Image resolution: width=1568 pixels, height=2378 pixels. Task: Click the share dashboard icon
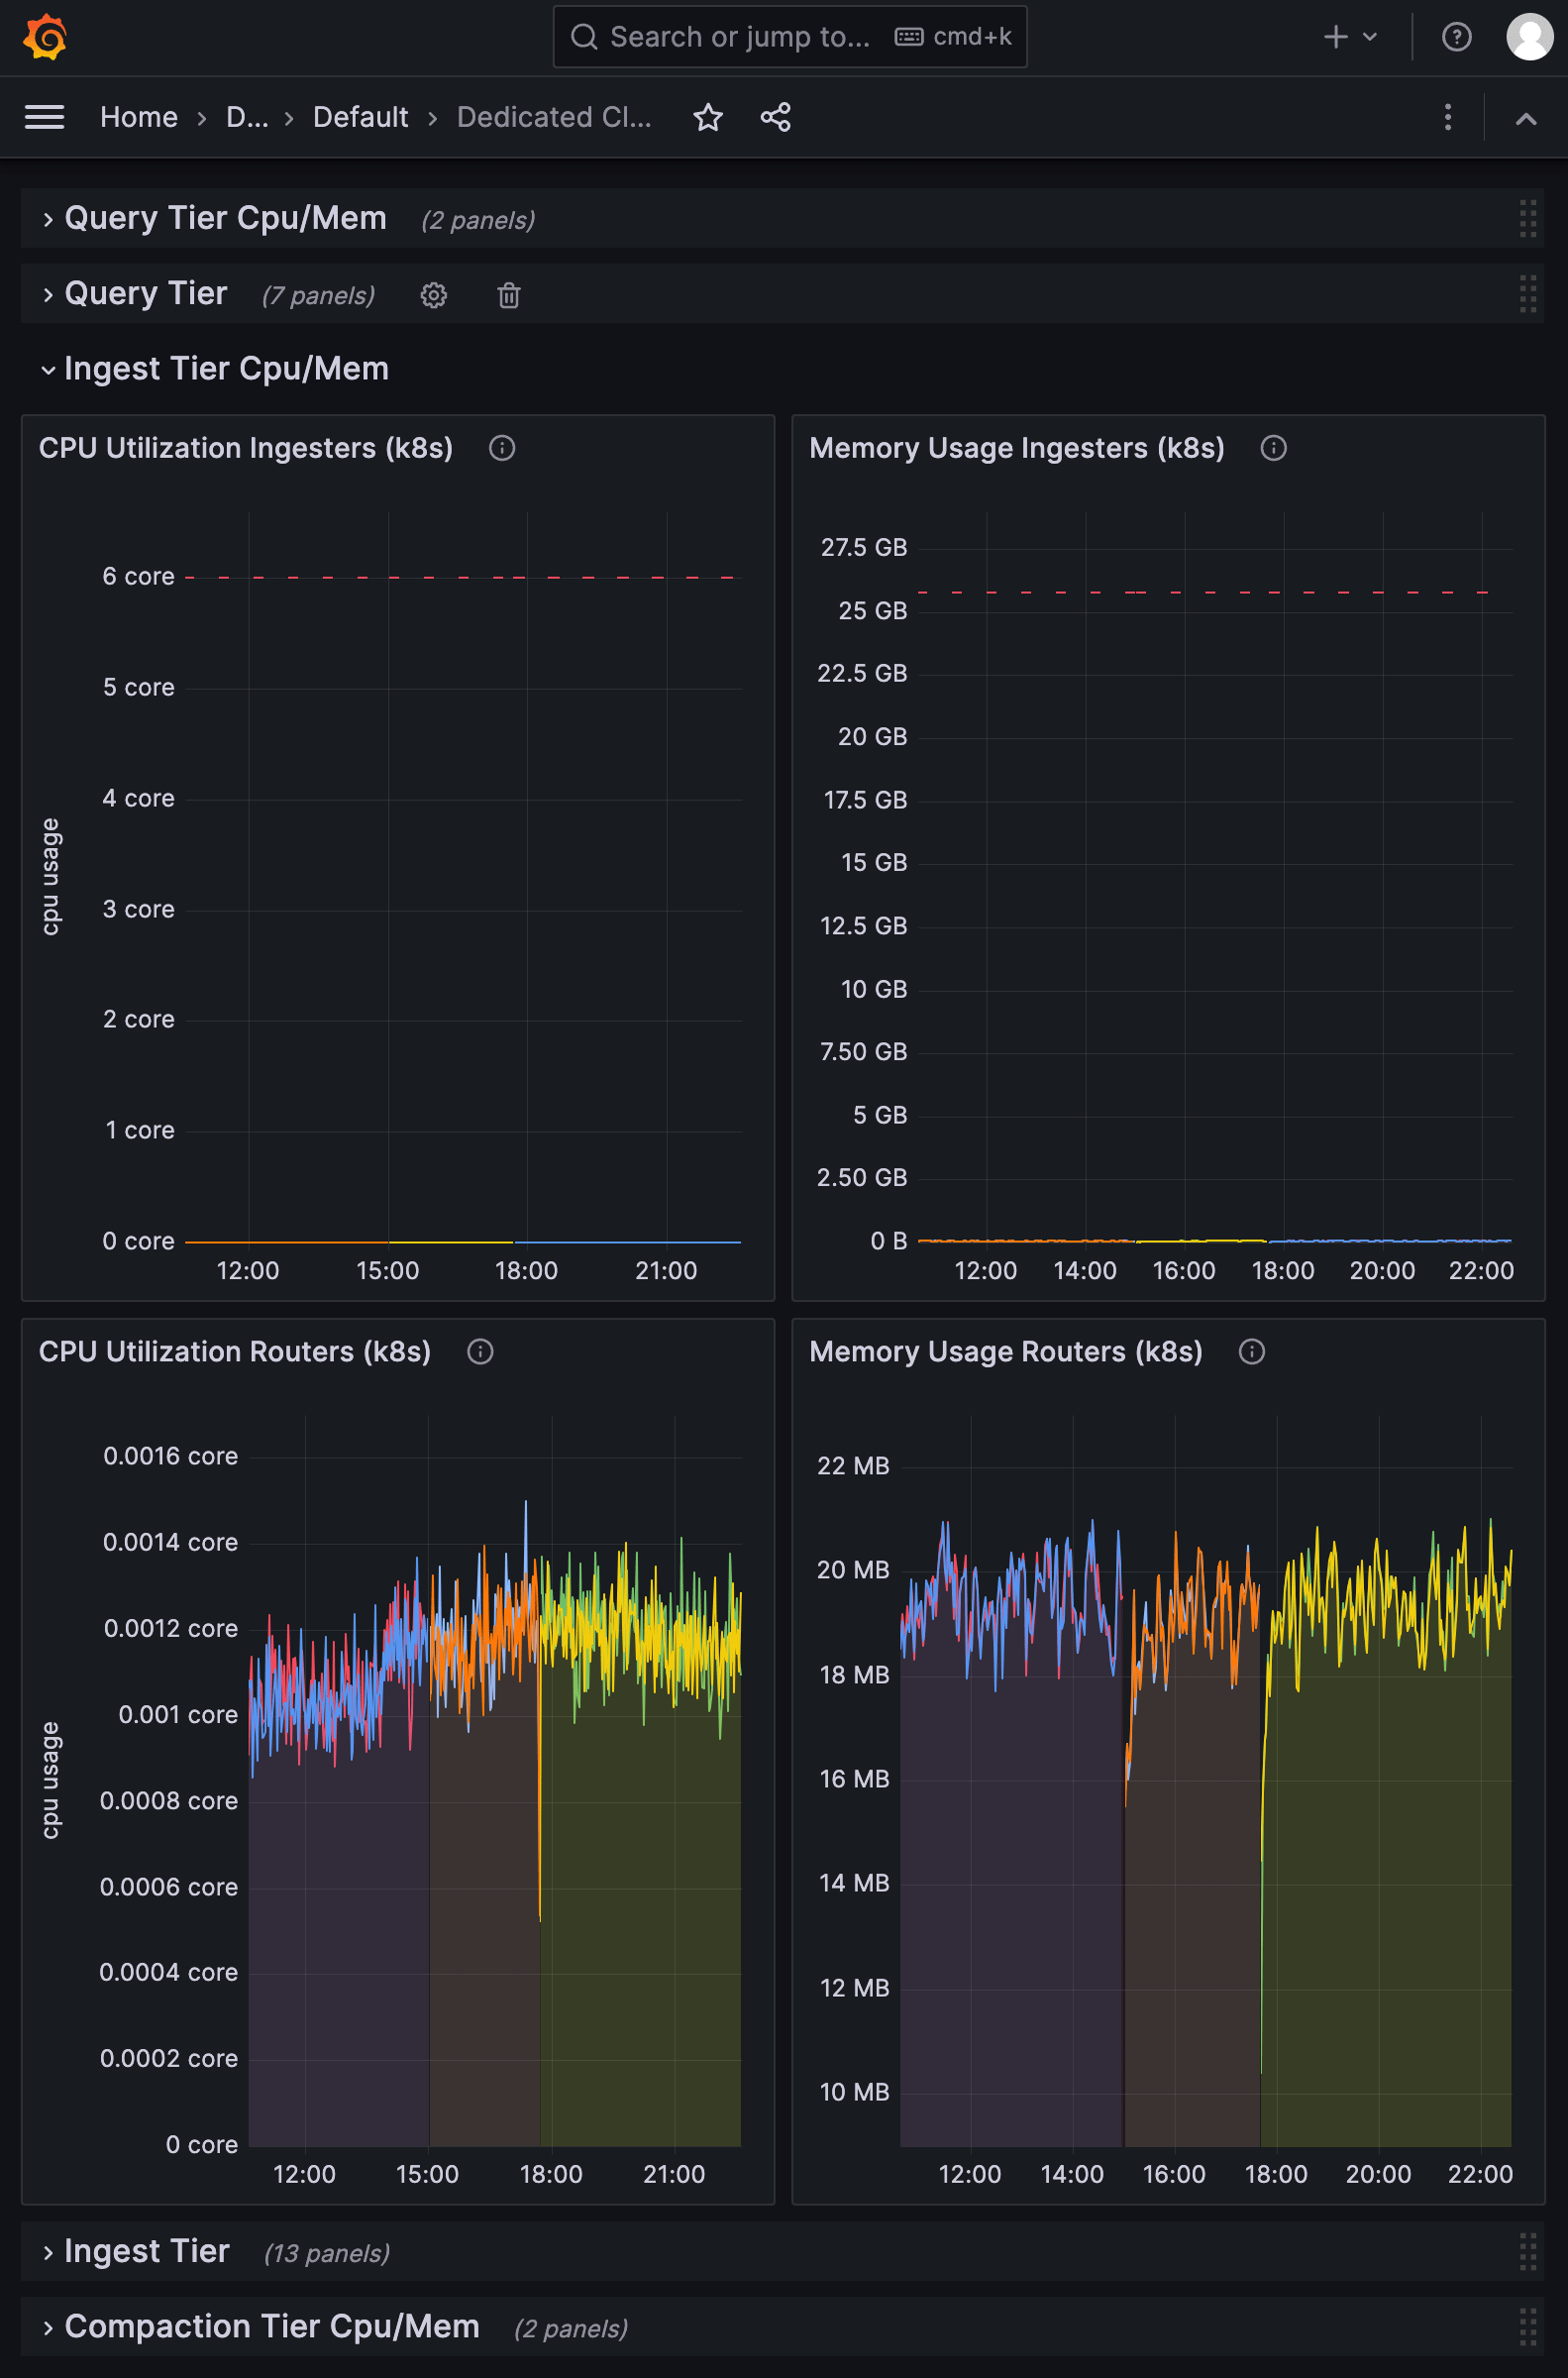tap(775, 117)
